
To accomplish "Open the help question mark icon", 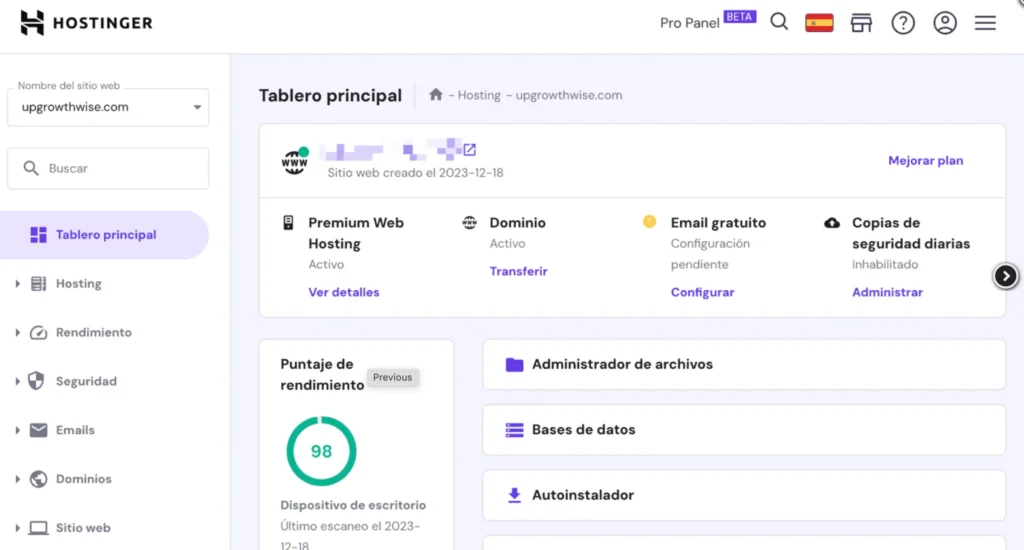I will click(903, 23).
